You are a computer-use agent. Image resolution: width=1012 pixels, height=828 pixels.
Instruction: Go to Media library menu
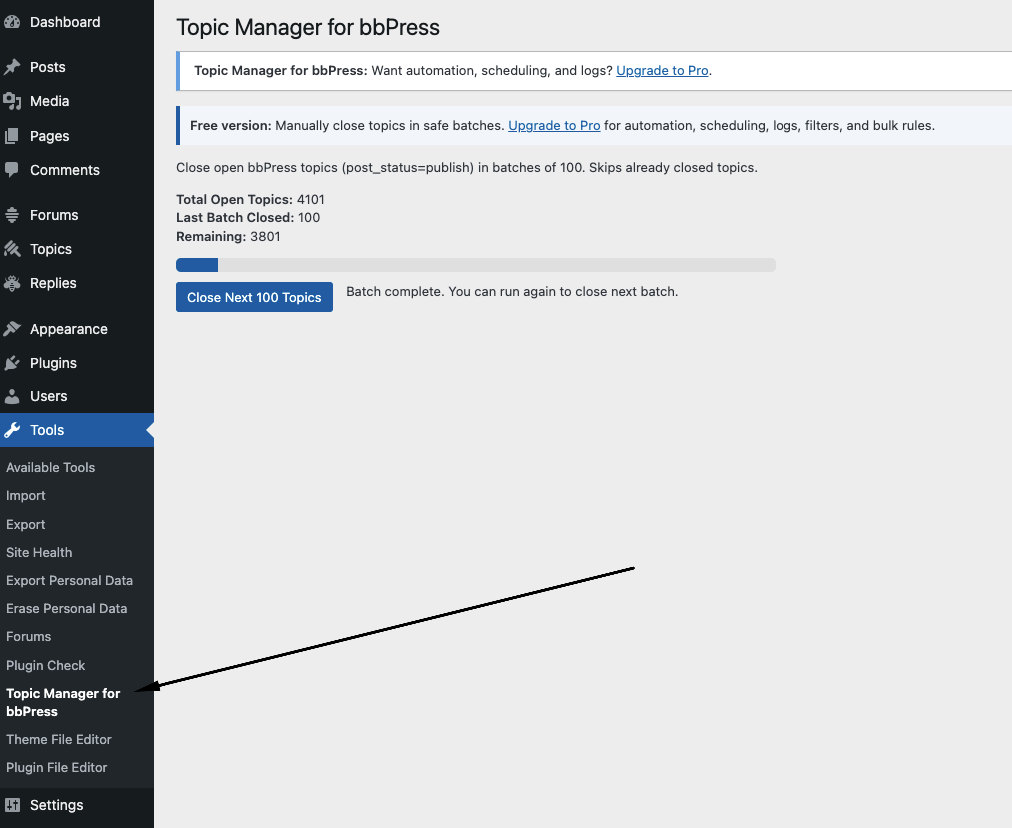50,101
